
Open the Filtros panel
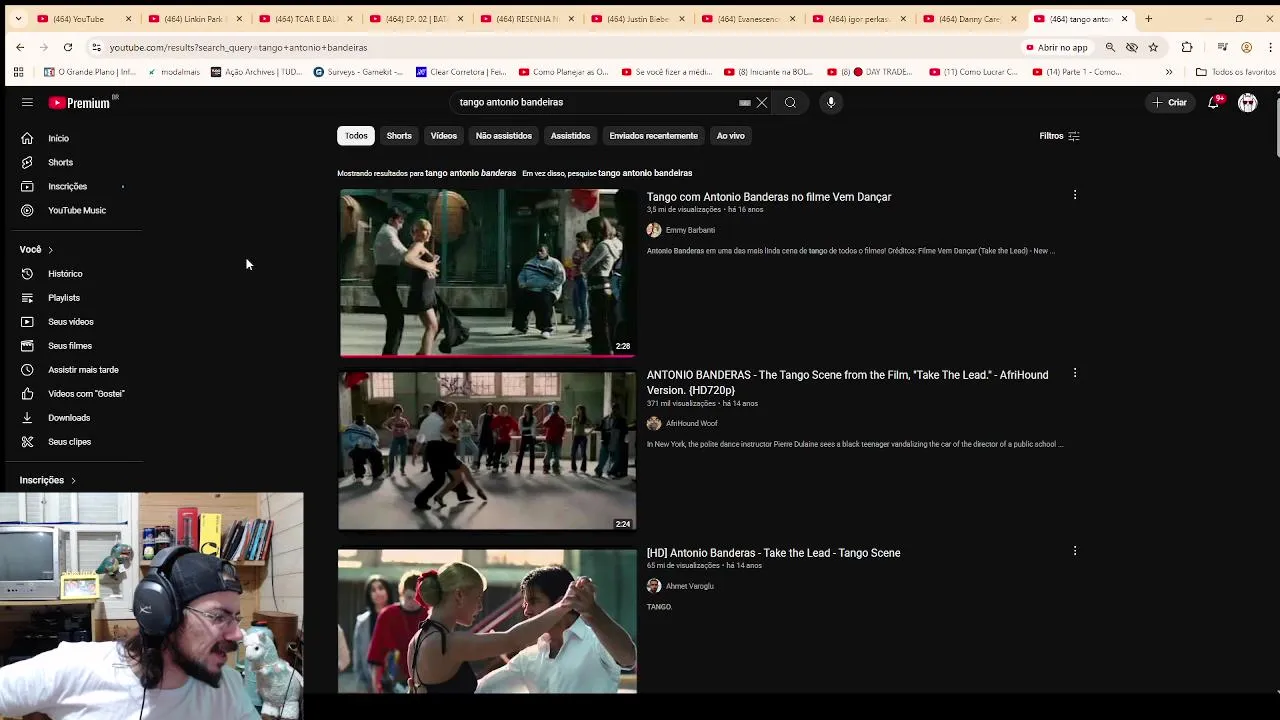click(1059, 136)
